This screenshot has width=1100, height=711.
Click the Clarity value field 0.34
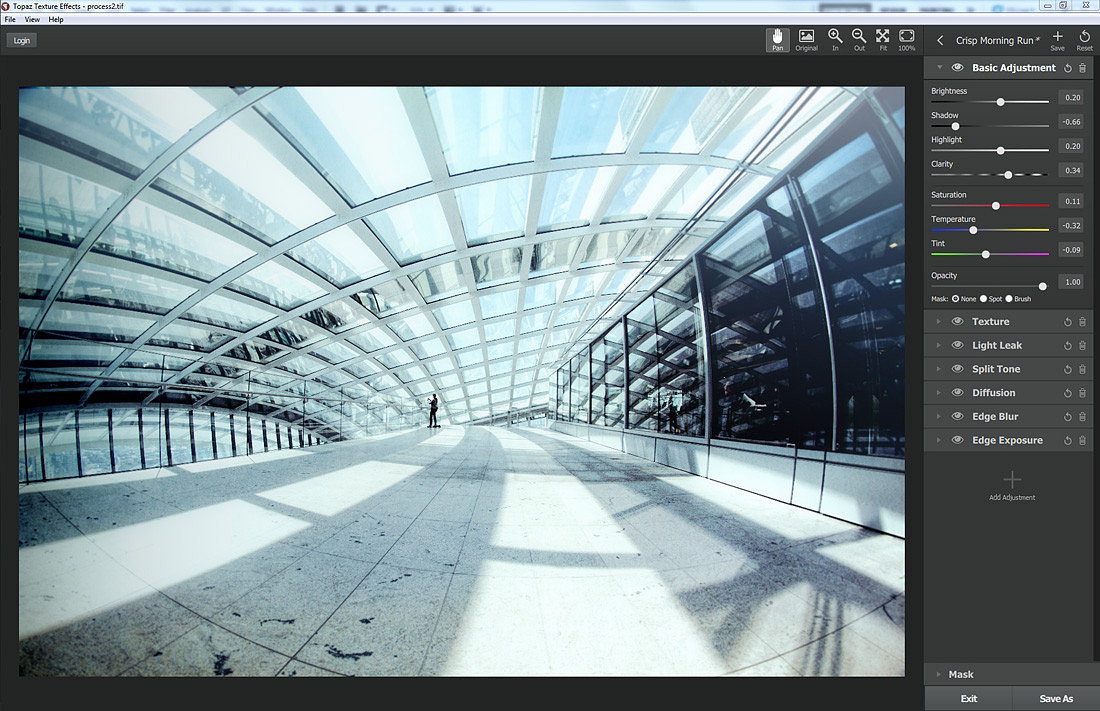click(1071, 171)
